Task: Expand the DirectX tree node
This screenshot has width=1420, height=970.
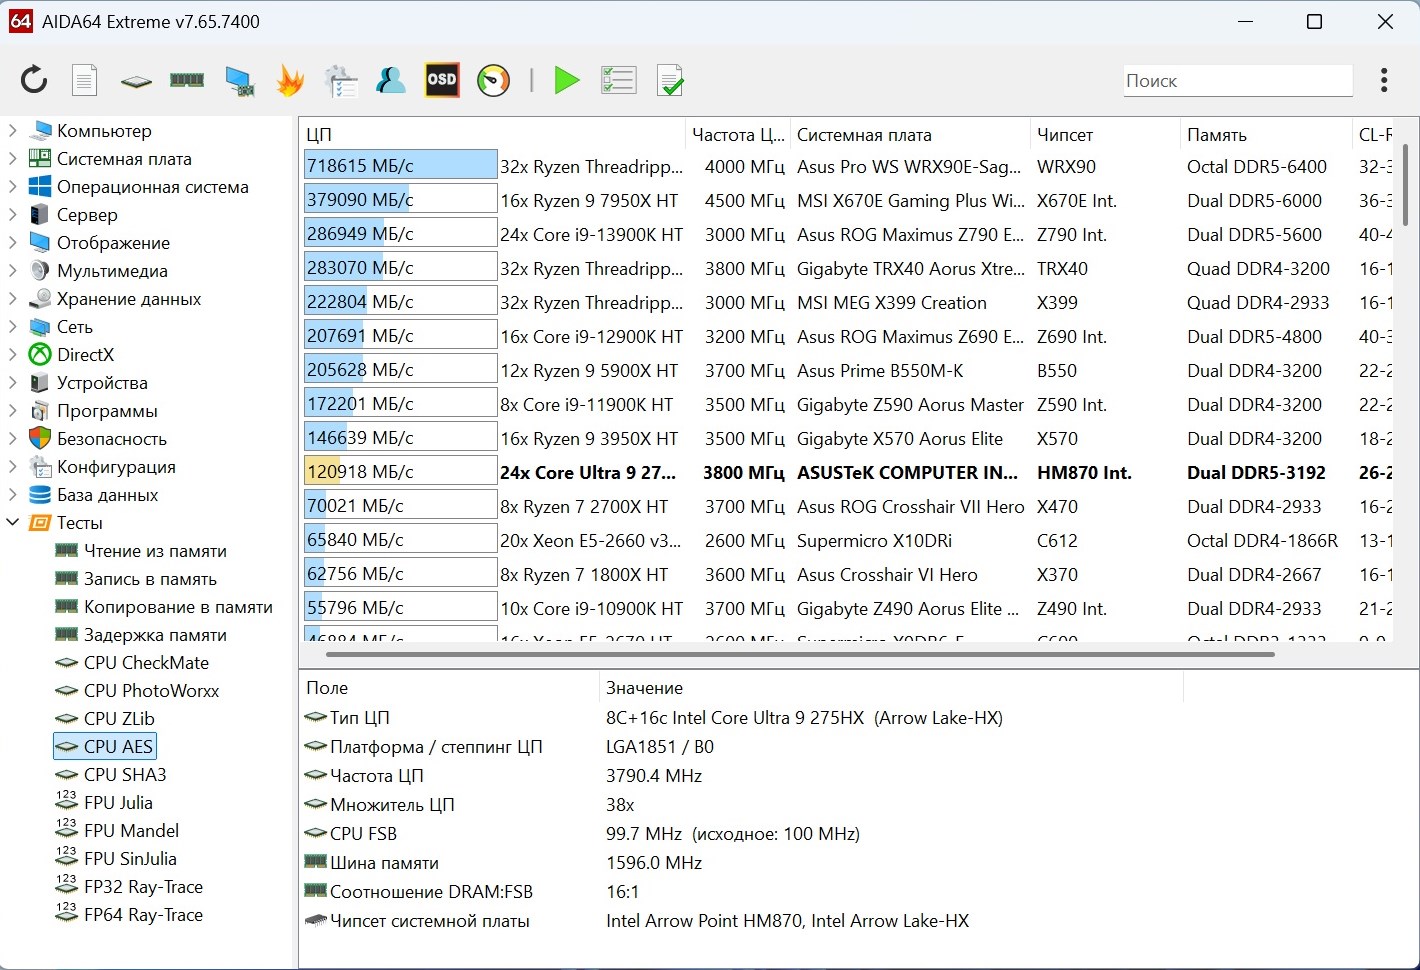Action: pyautogui.click(x=13, y=355)
